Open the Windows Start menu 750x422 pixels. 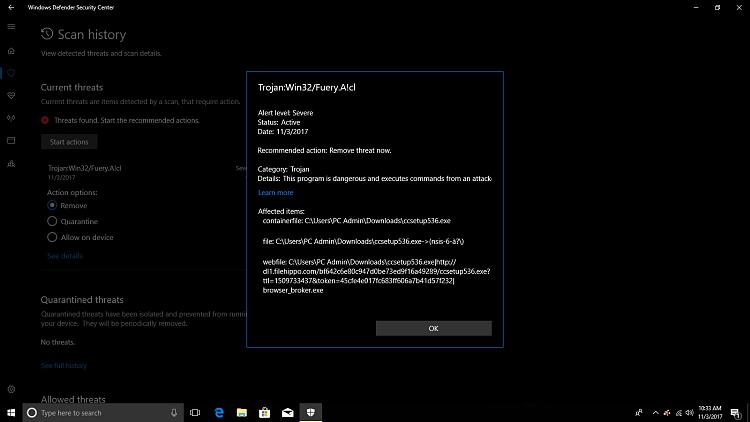pos(11,412)
